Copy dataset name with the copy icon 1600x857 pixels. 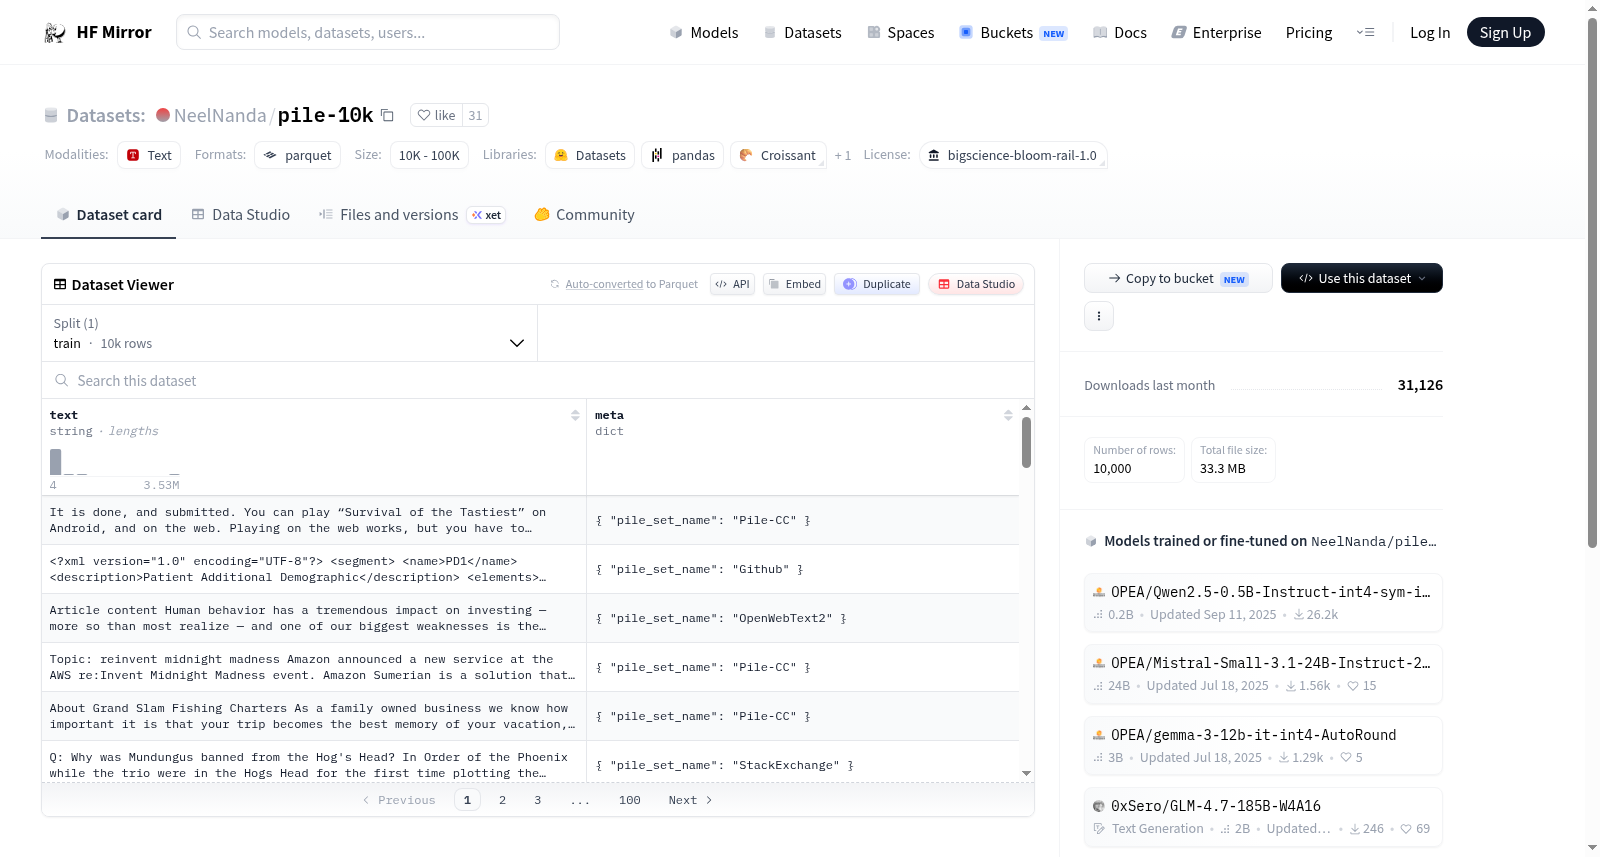pyautogui.click(x=387, y=115)
